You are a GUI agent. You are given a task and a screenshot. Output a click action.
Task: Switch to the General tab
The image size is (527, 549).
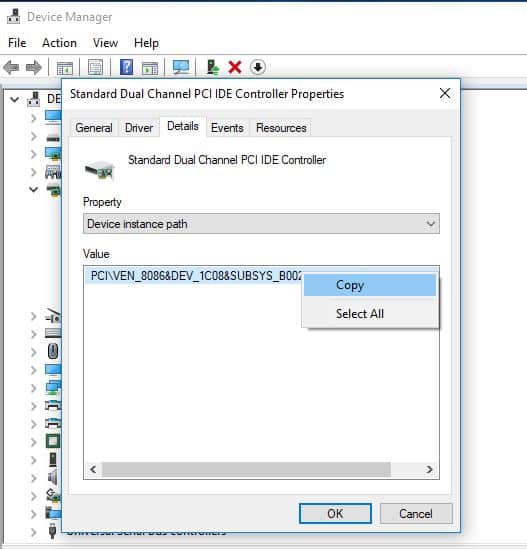(x=94, y=128)
